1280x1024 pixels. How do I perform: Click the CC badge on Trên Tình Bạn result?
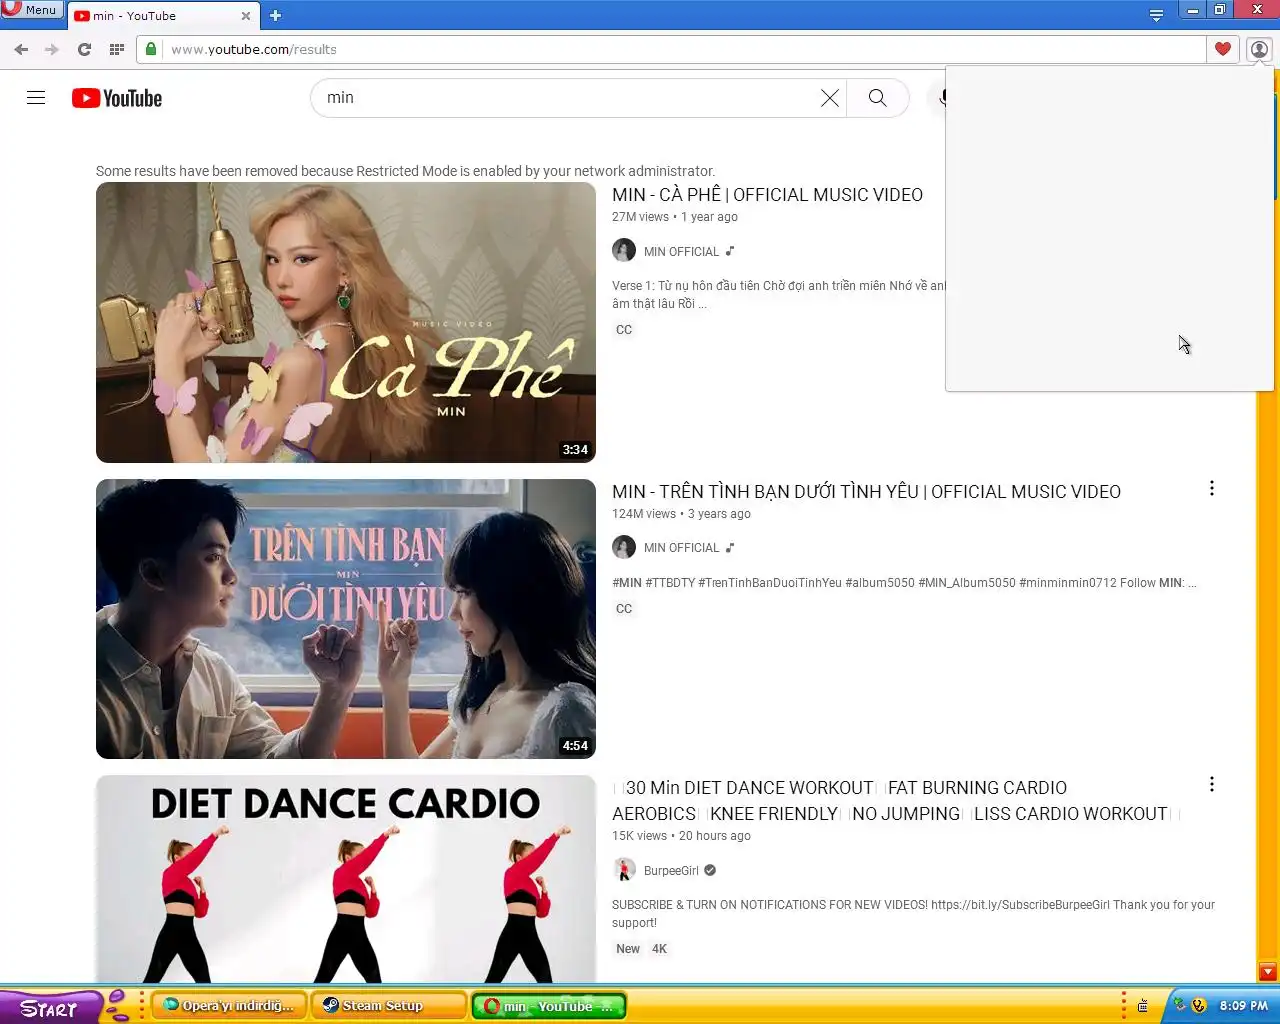click(624, 609)
